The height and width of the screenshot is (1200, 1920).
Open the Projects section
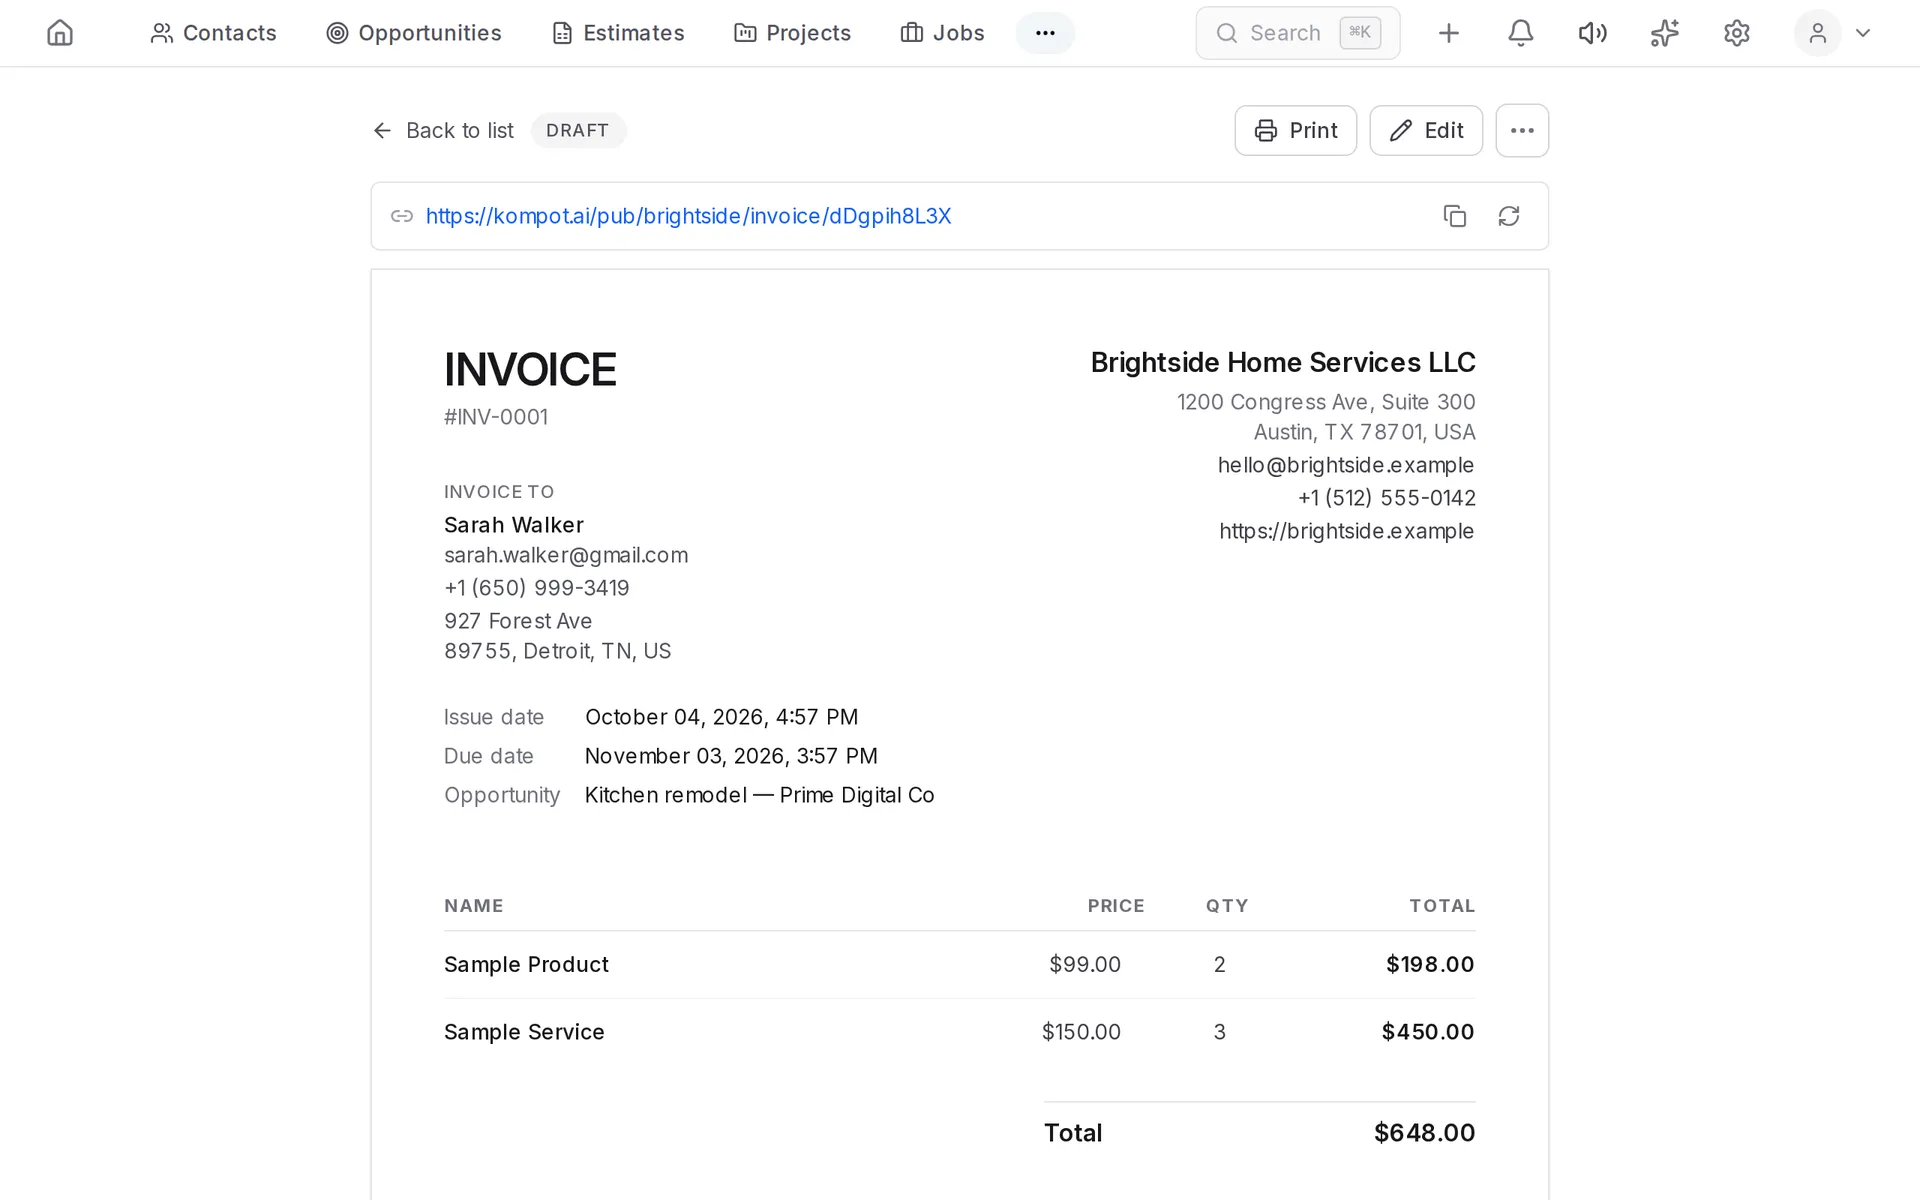[792, 33]
